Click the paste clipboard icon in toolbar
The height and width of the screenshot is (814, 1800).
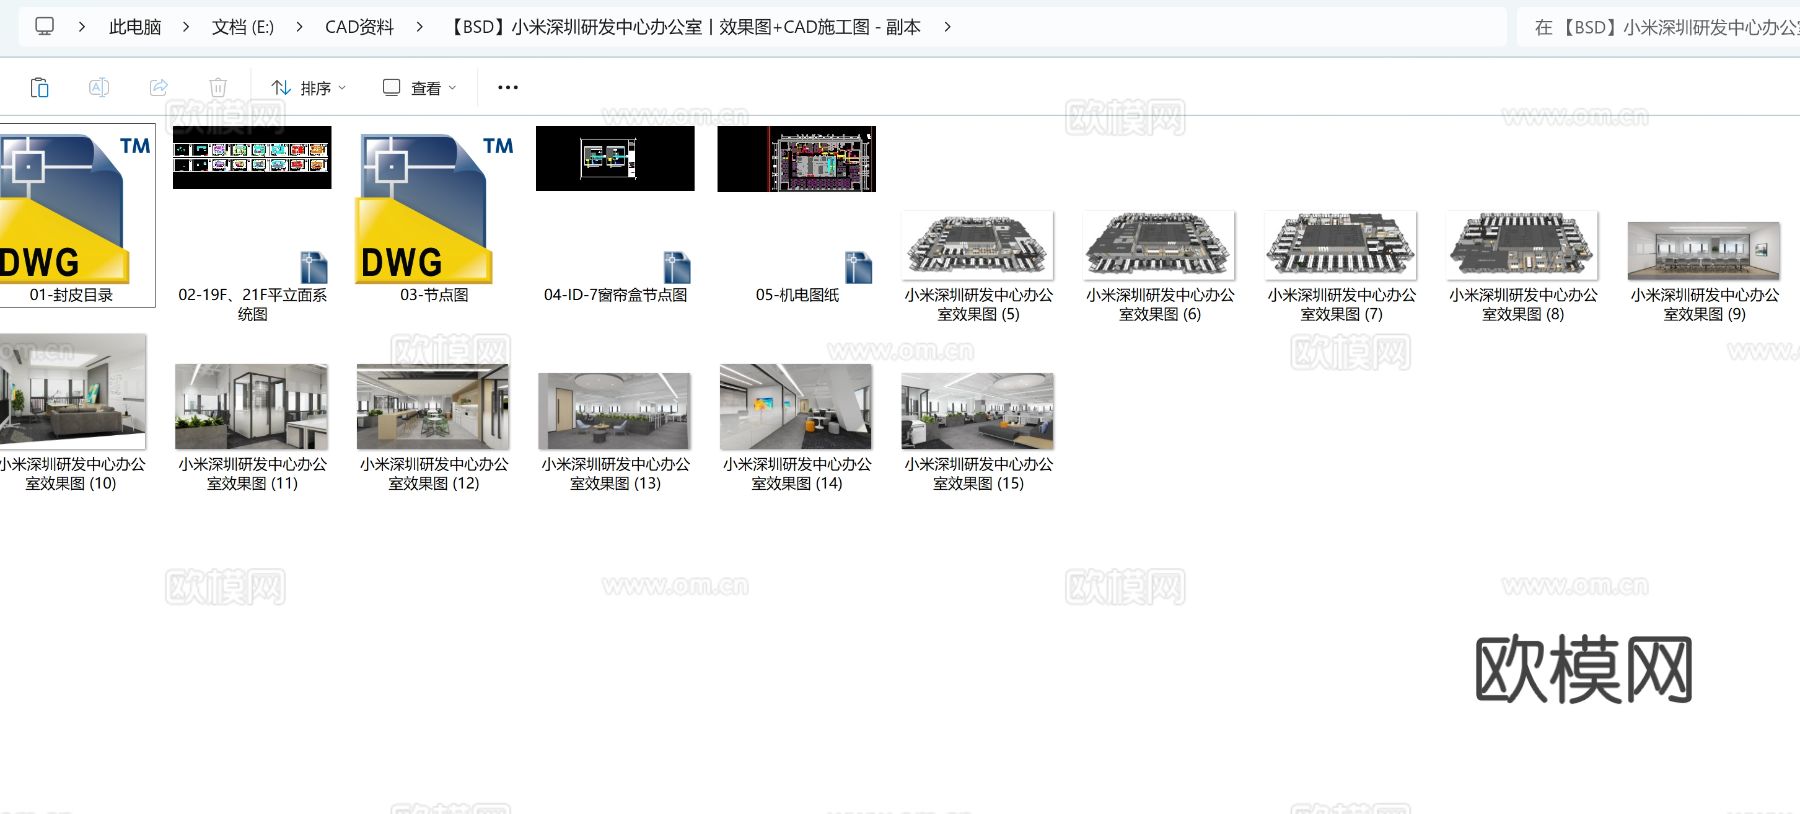[40, 88]
